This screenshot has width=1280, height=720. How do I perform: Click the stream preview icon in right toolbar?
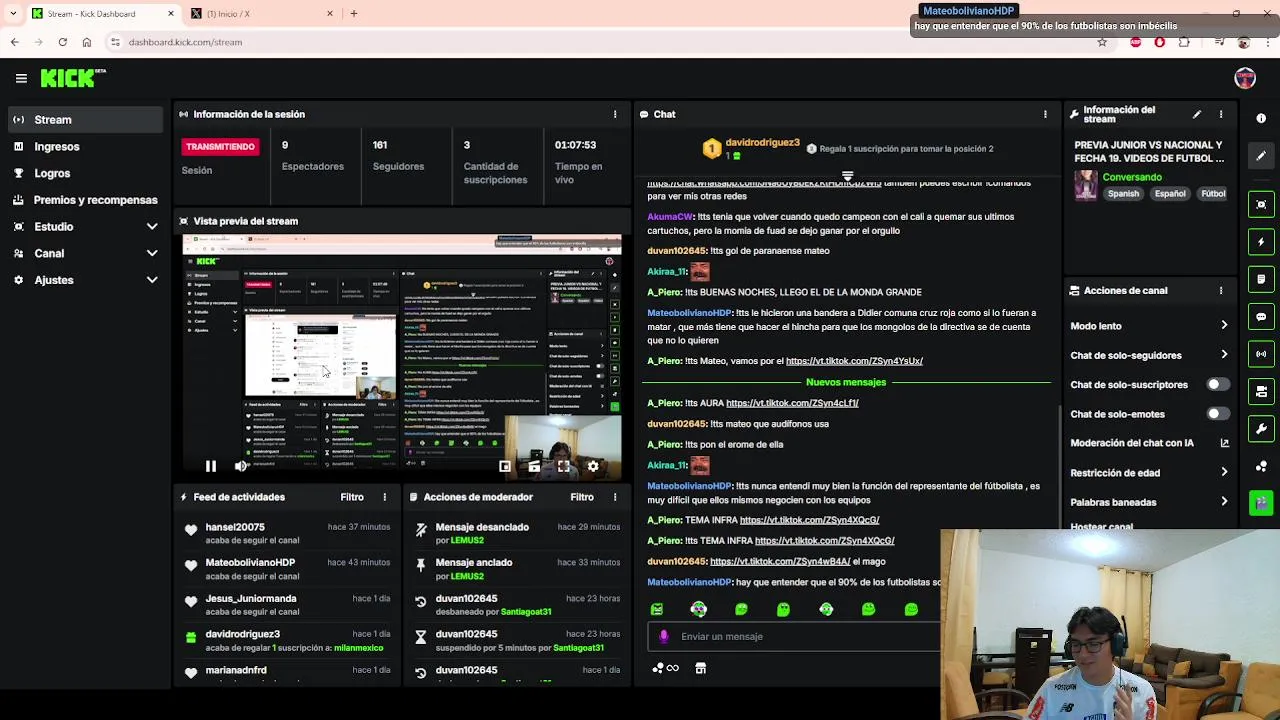pos(1261,204)
